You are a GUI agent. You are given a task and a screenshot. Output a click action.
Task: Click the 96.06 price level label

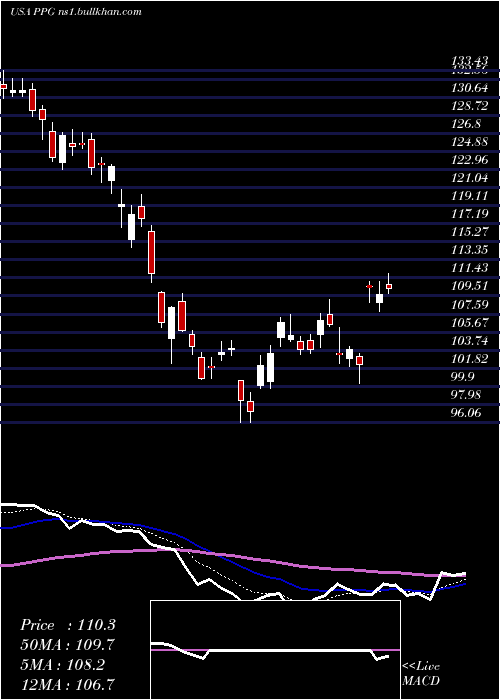pos(468,413)
